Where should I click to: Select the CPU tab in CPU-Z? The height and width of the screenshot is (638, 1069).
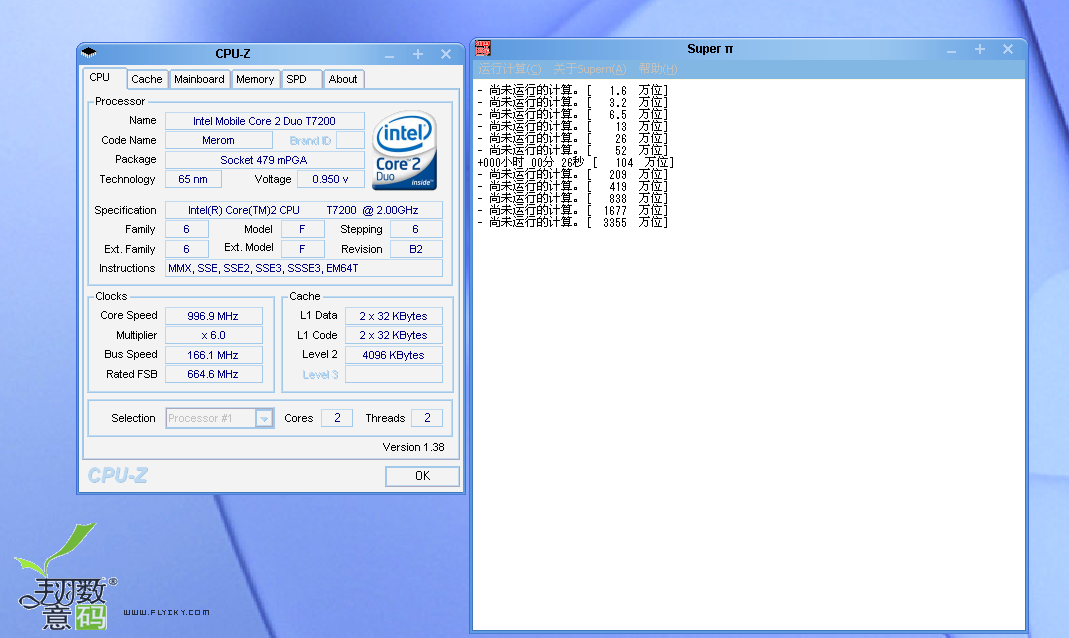104,78
